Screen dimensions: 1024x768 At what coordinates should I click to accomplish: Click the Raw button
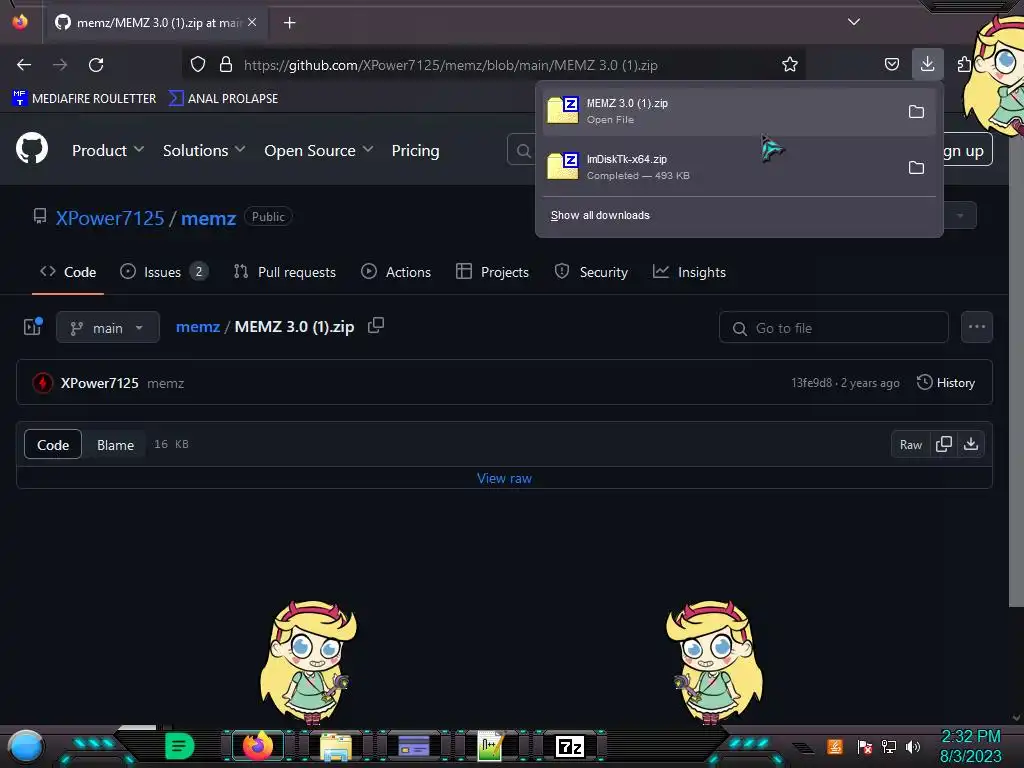click(x=911, y=445)
